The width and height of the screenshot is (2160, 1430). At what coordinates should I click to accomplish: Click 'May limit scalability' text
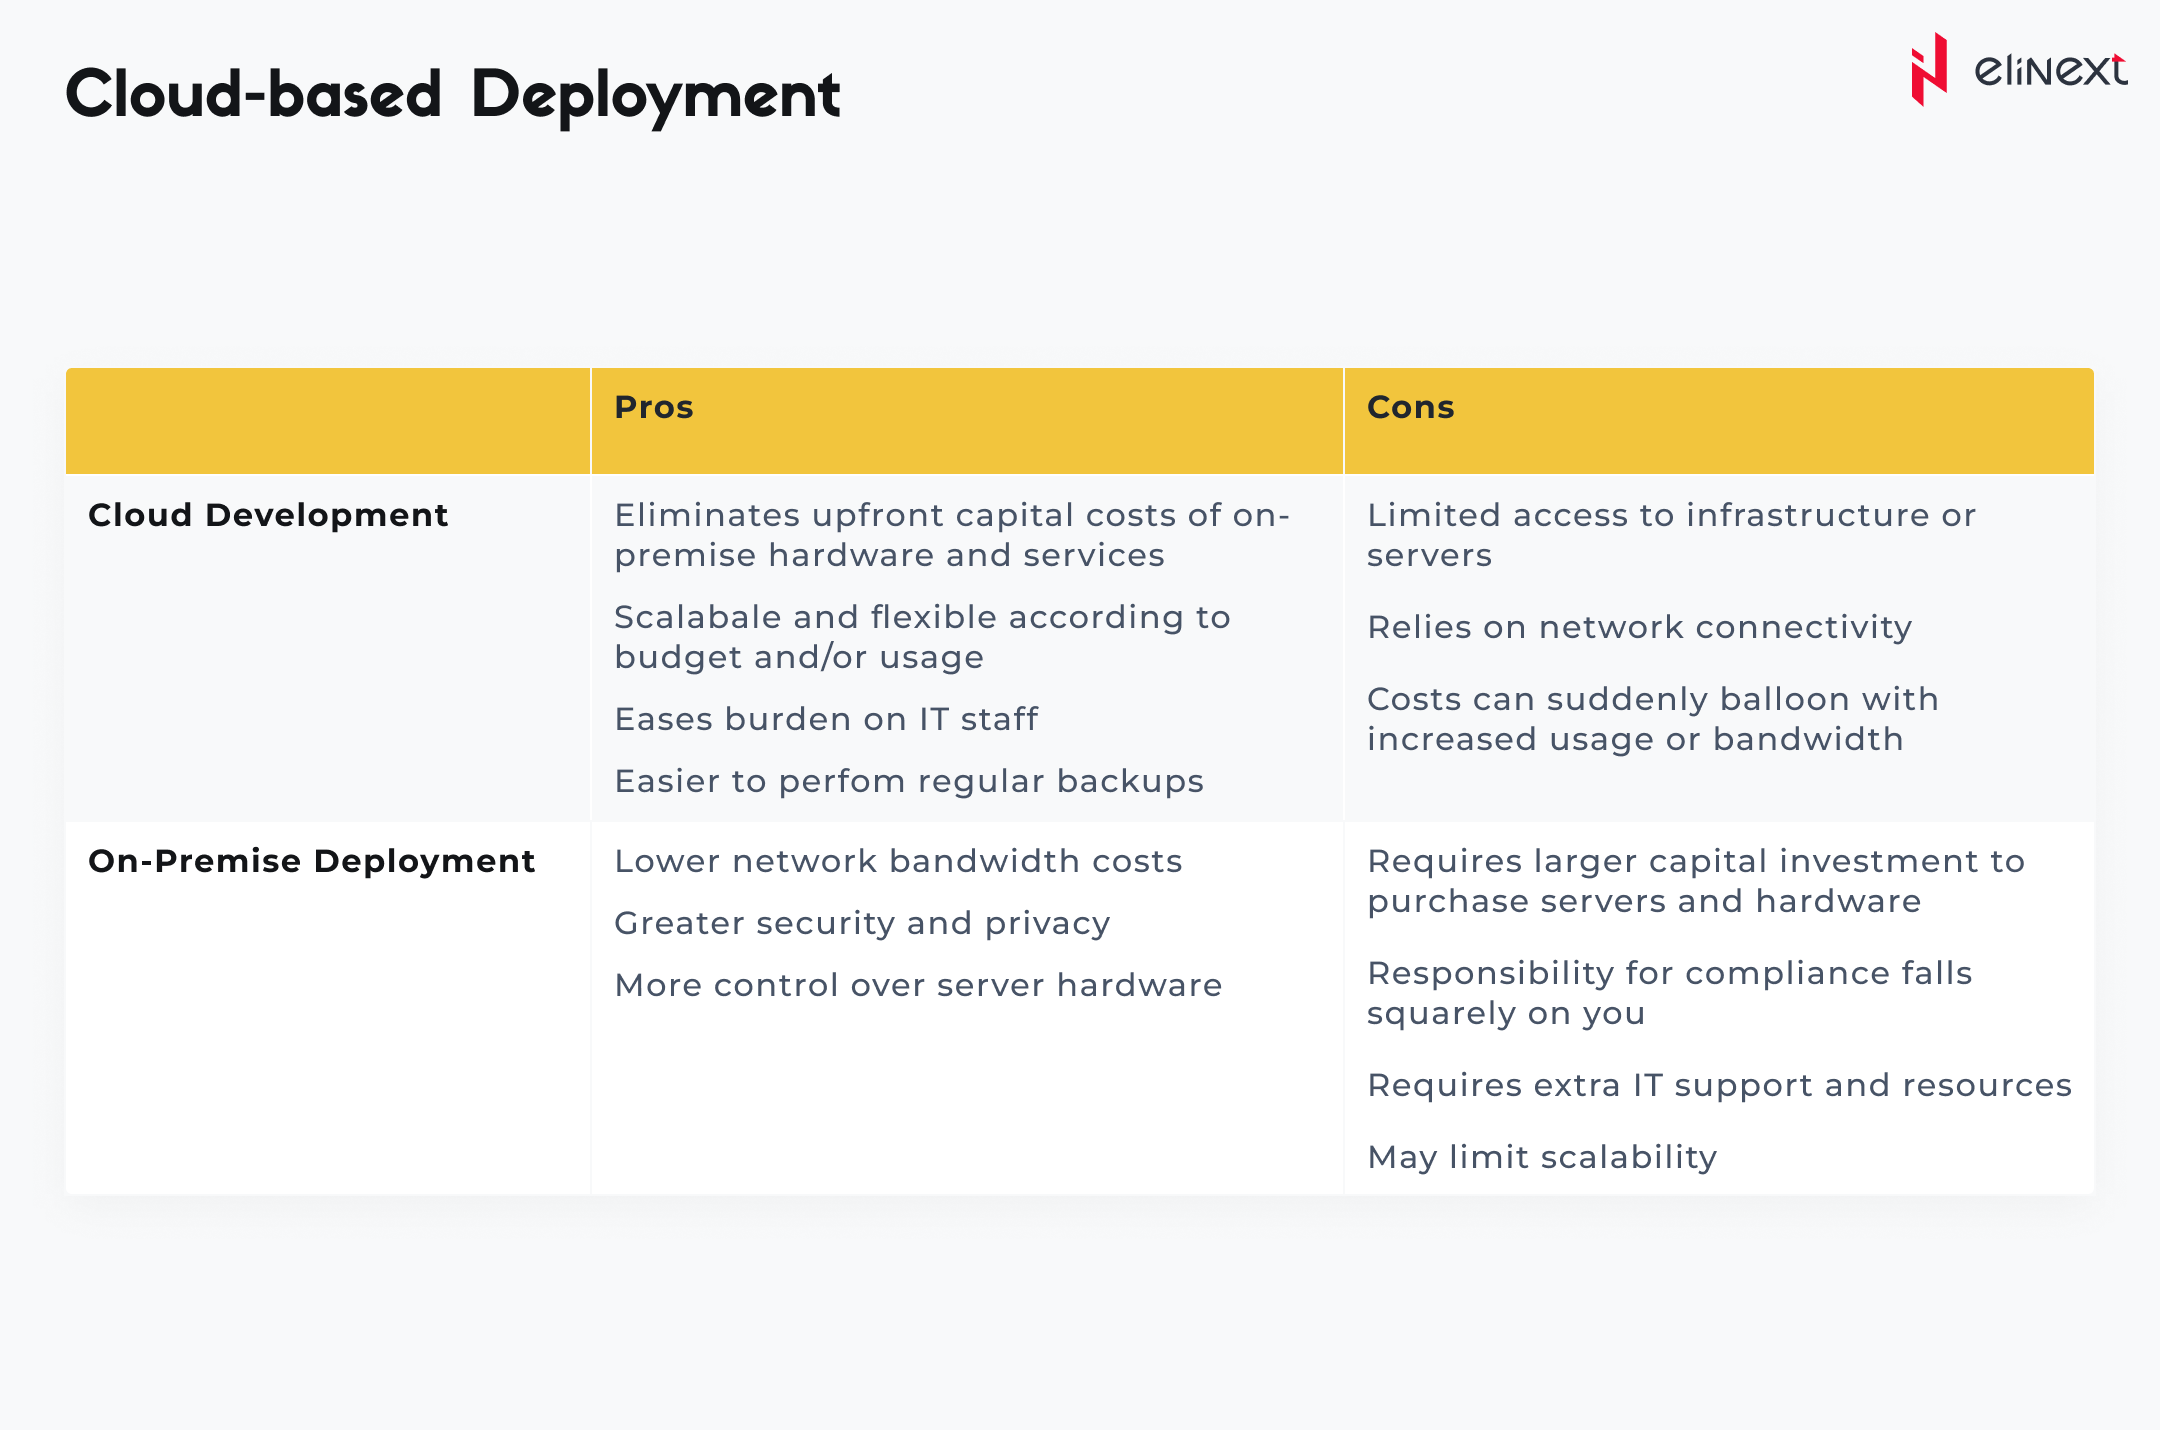pos(1542,1157)
